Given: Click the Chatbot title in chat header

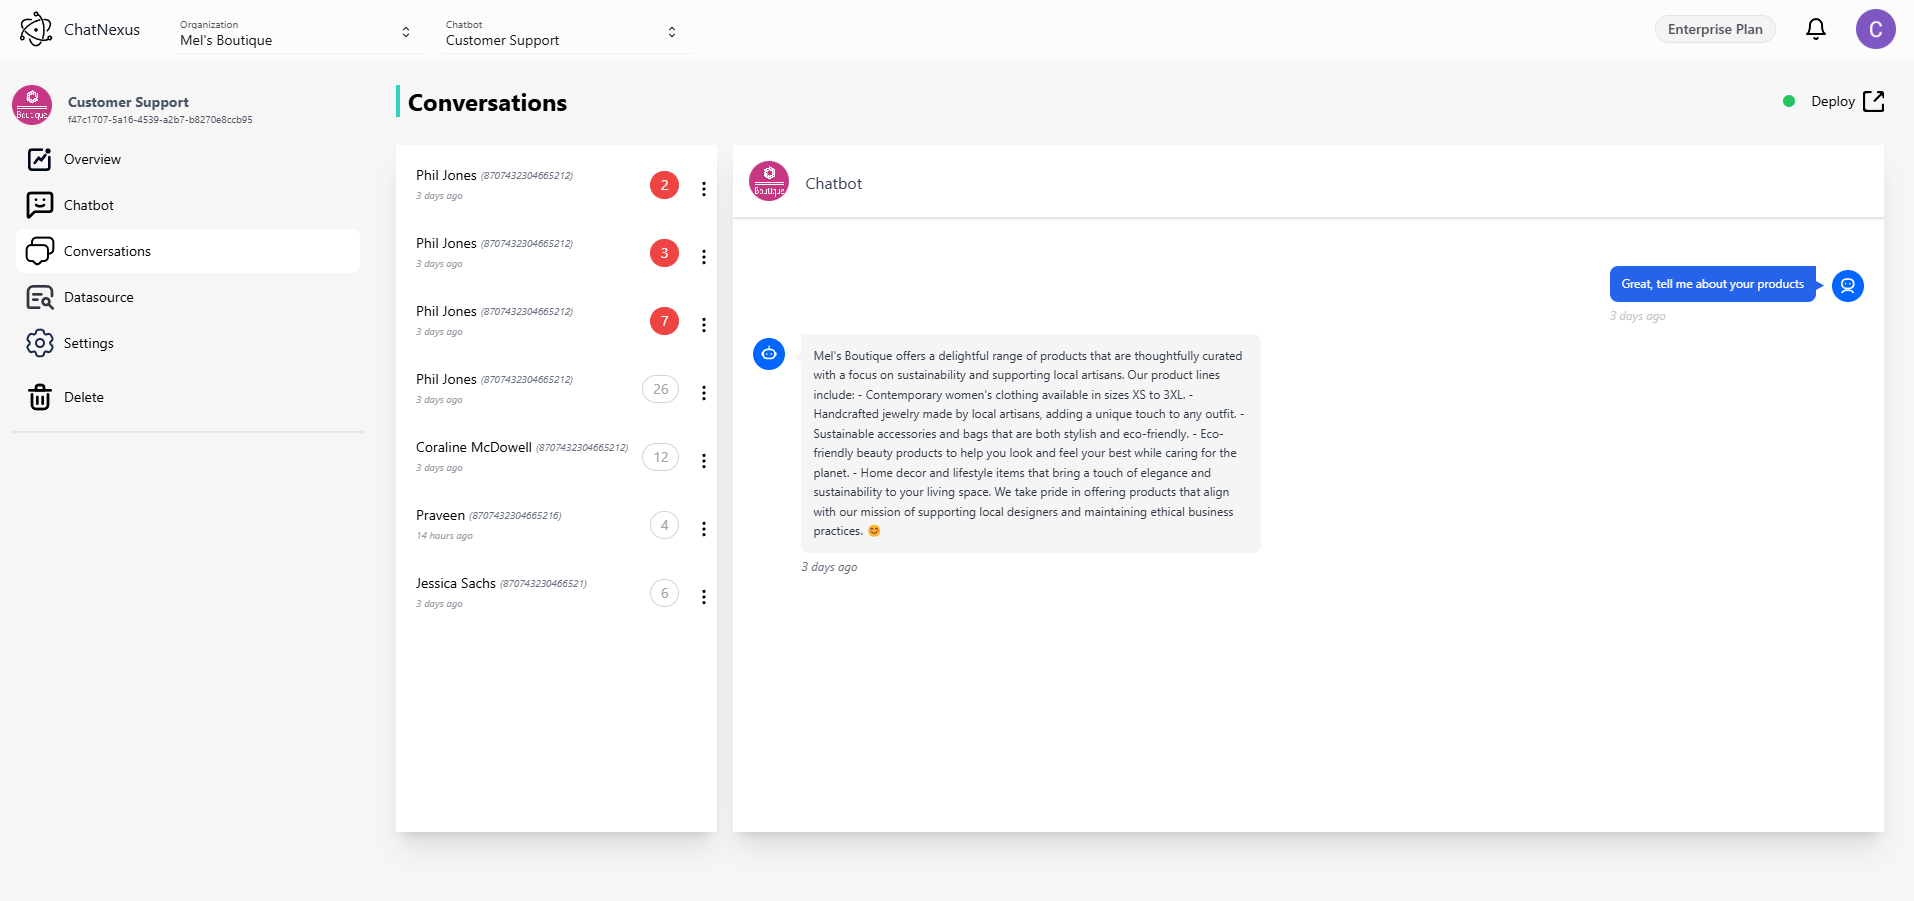Looking at the screenshot, I should [833, 183].
